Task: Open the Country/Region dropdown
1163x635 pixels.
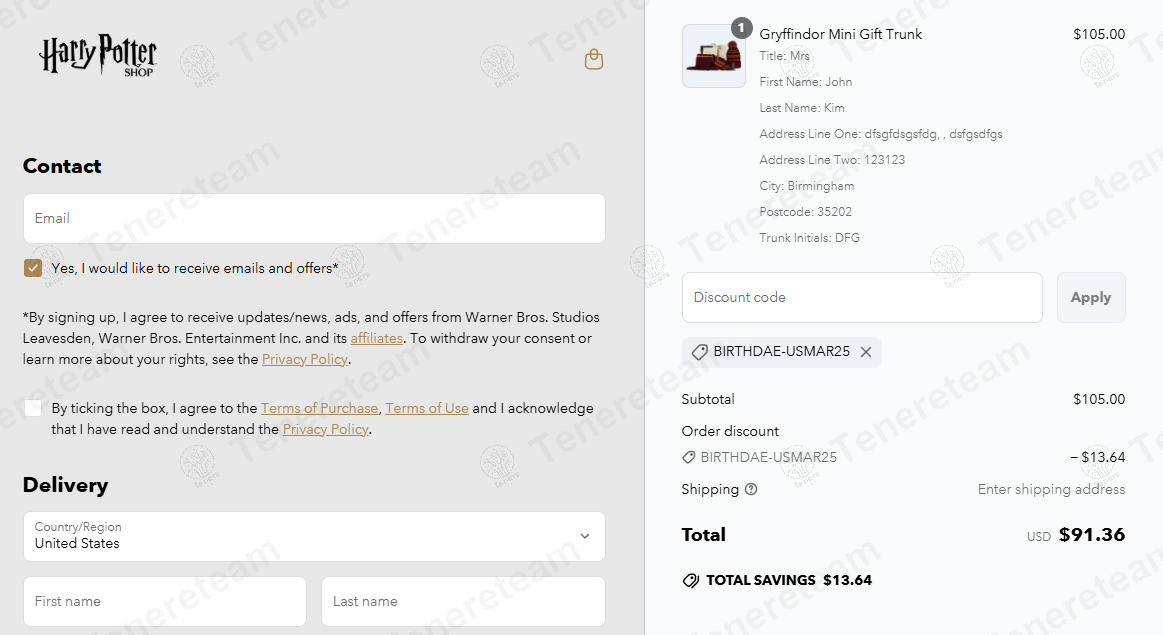Action: click(x=314, y=536)
